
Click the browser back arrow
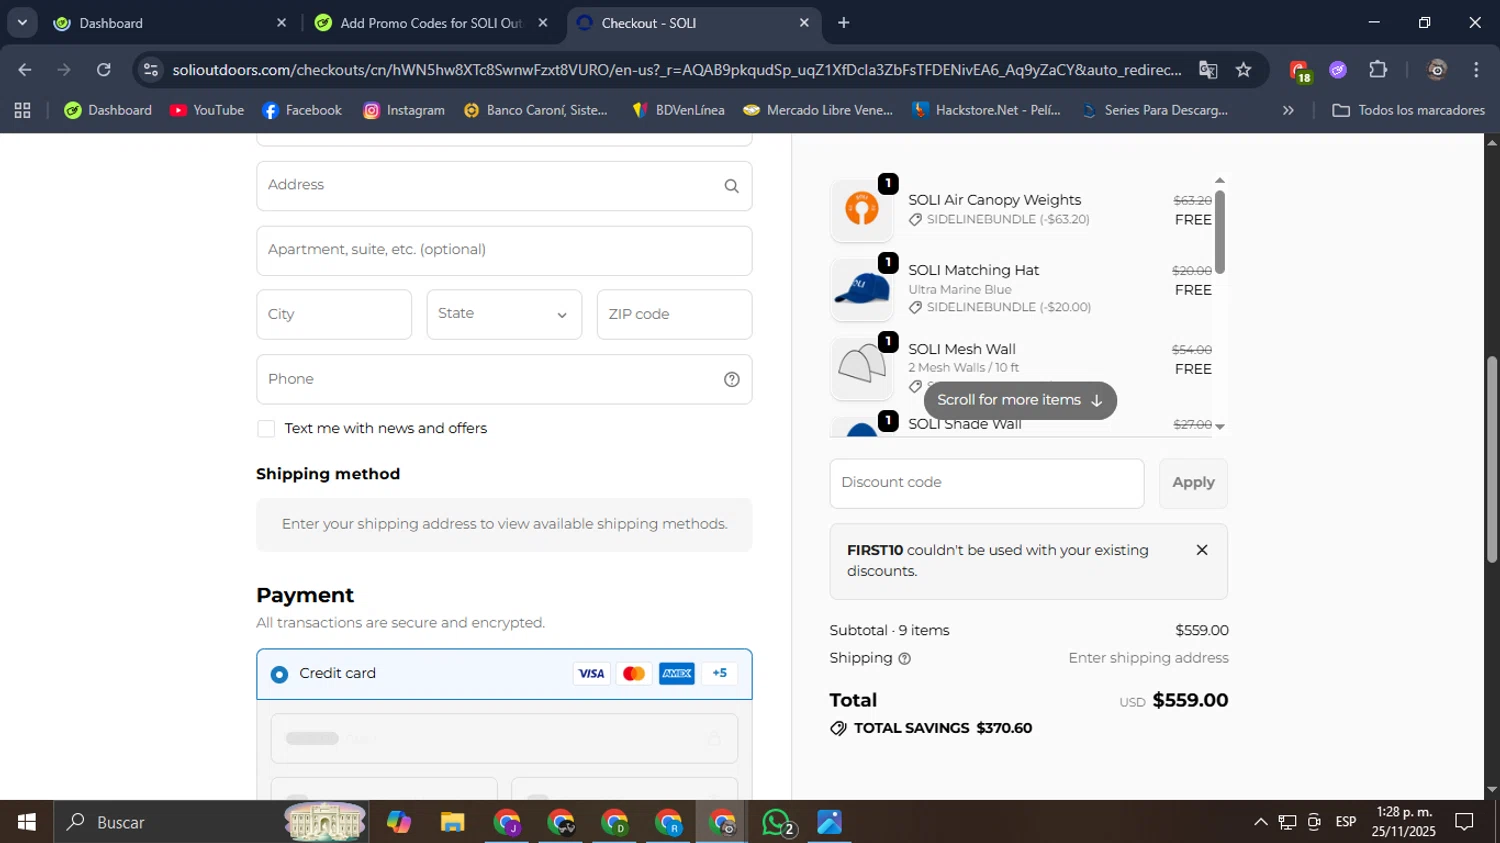click(25, 70)
